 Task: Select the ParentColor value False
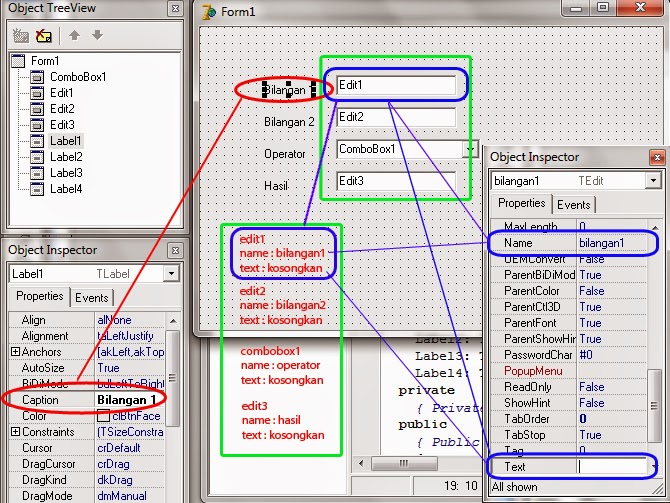point(612,291)
